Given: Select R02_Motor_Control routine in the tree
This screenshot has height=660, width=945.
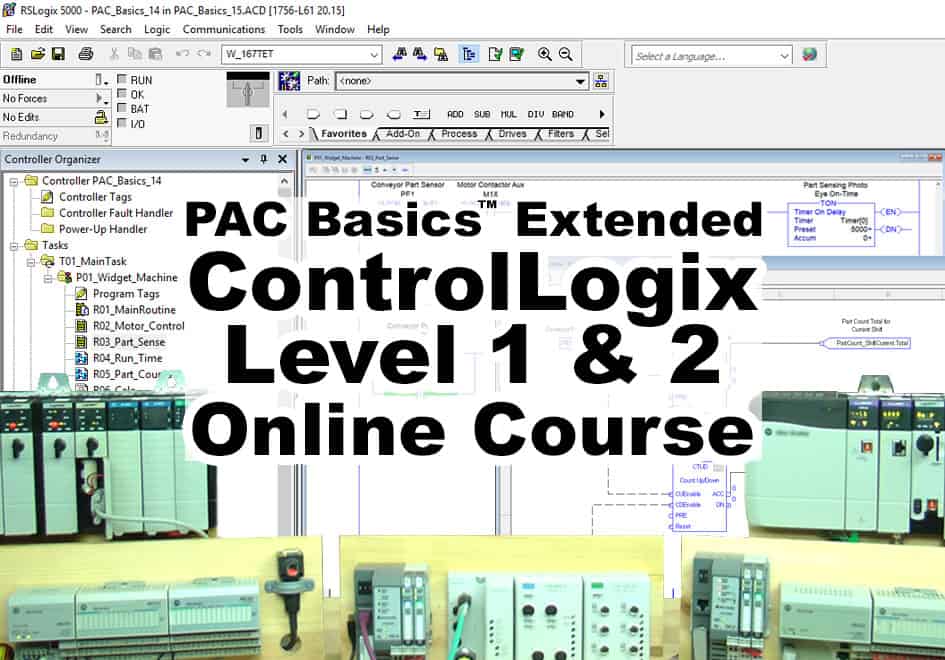Looking at the screenshot, I should 138,326.
